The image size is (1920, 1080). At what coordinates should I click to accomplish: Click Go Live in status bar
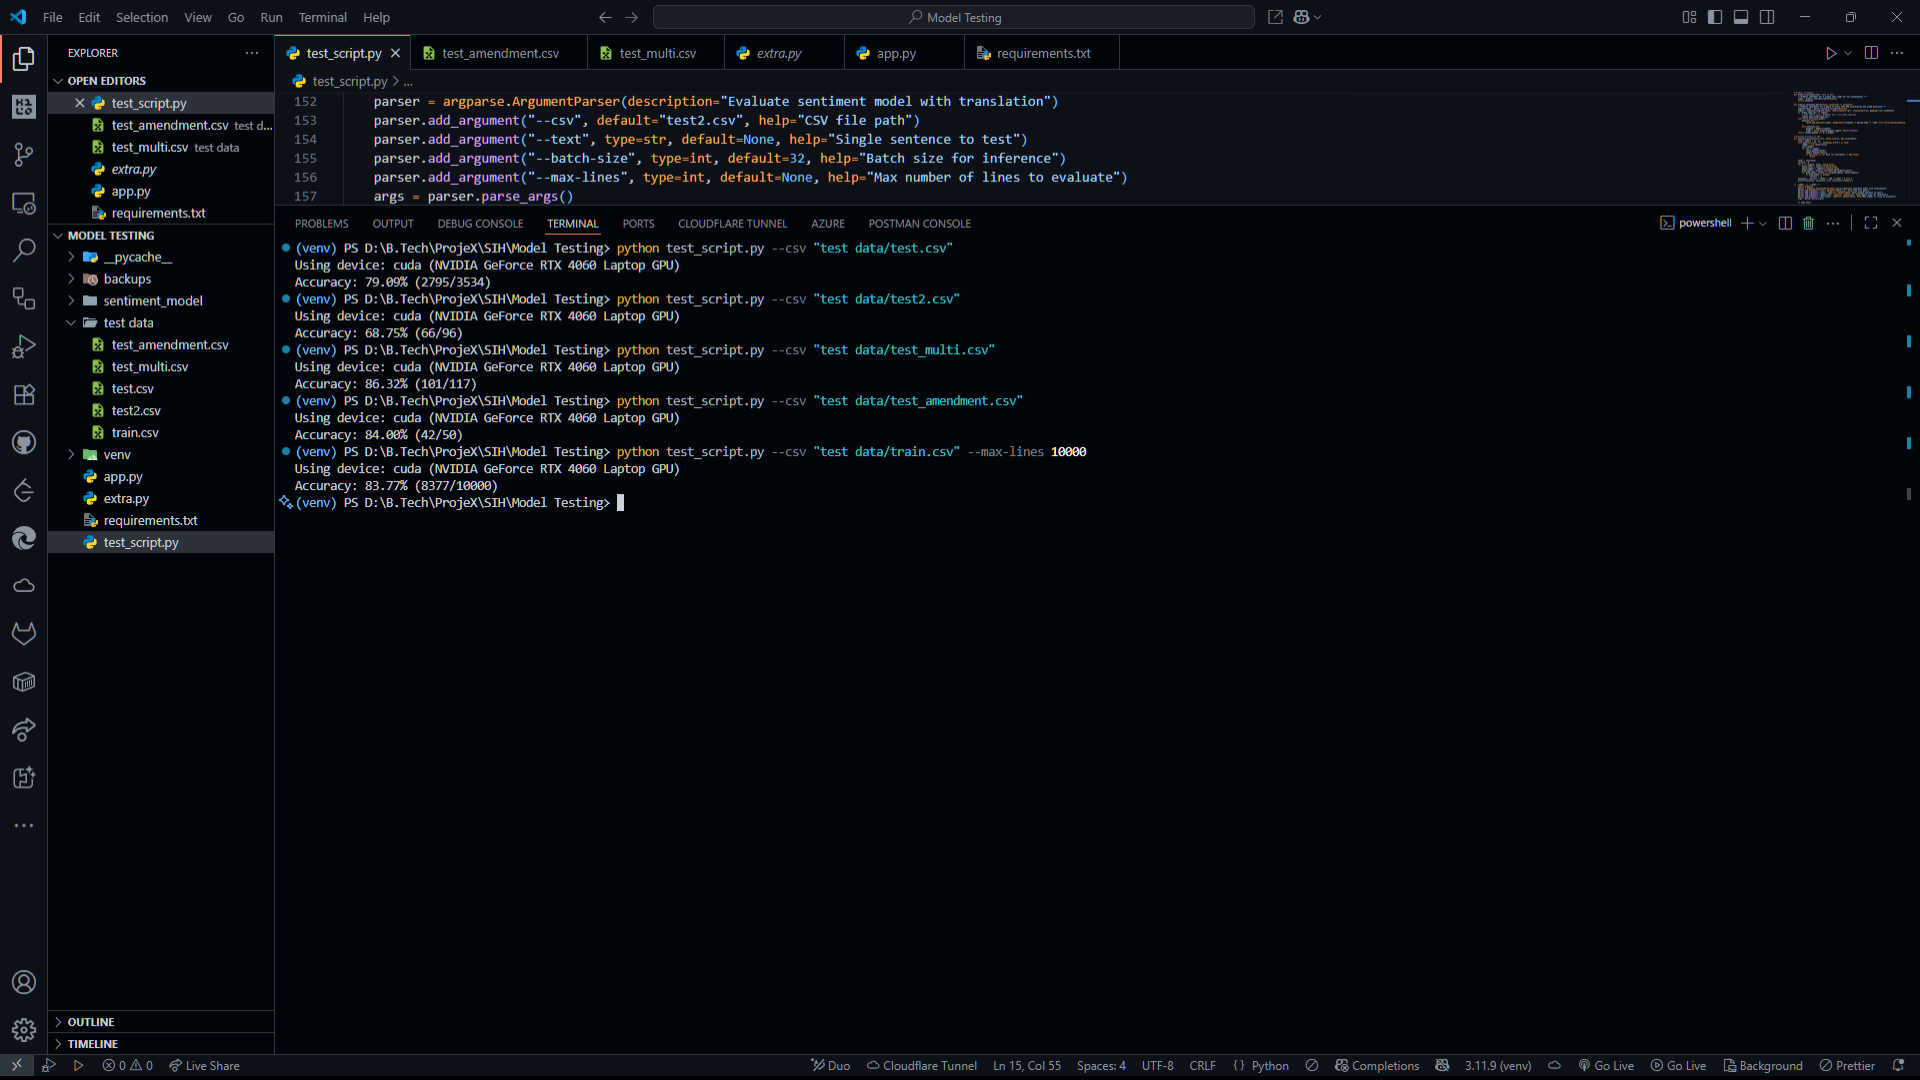(x=1607, y=1066)
